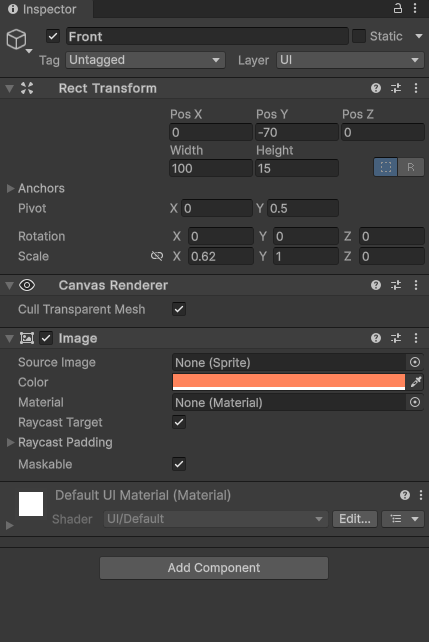Open the Inspector panel kebab menu
Image resolution: width=429 pixels, height=642 pixels.
pos(415,8)
